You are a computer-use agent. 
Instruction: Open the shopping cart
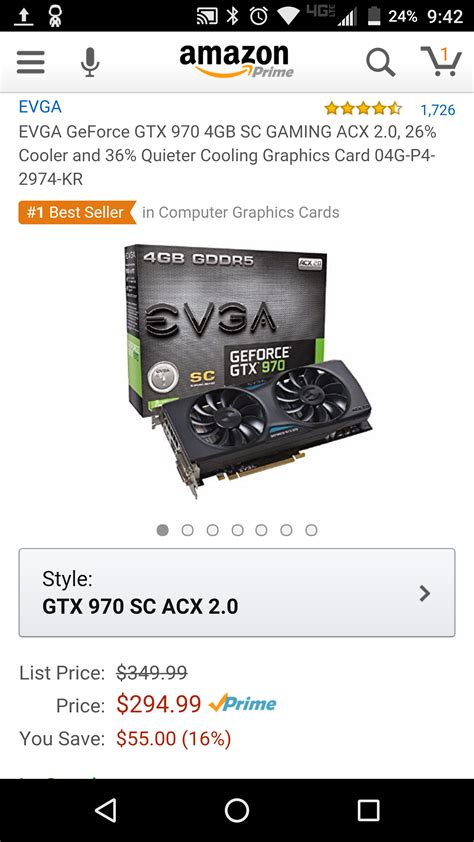coord(441,61)
